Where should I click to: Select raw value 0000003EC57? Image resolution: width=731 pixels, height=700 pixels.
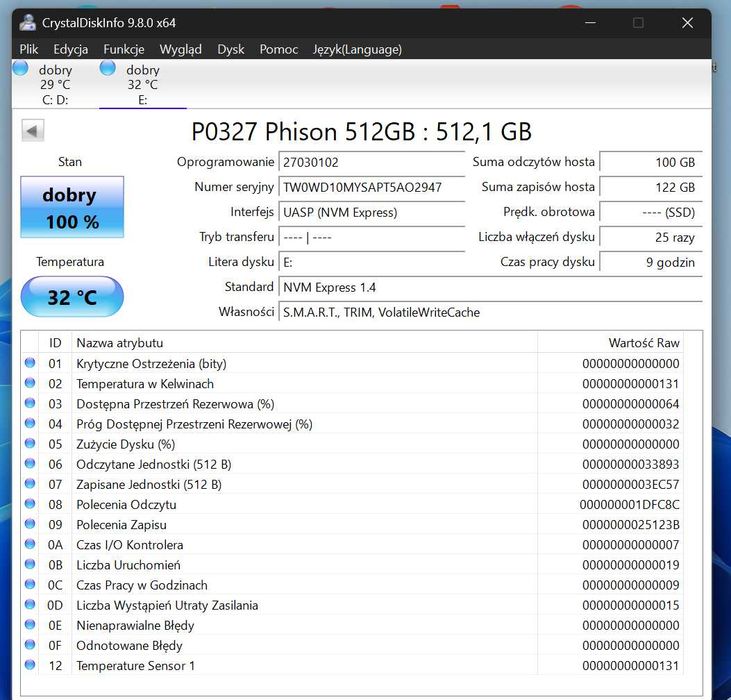pyautogui.click(x=631, y=484)
